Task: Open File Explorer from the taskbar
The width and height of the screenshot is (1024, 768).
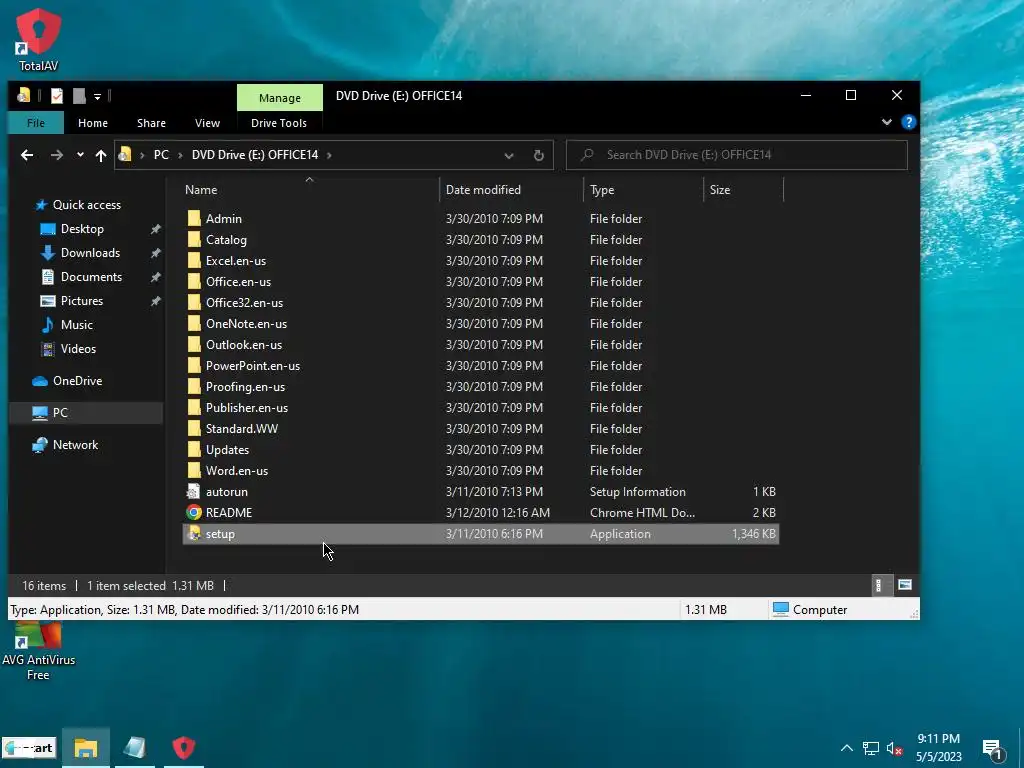Action: point(86,748)
